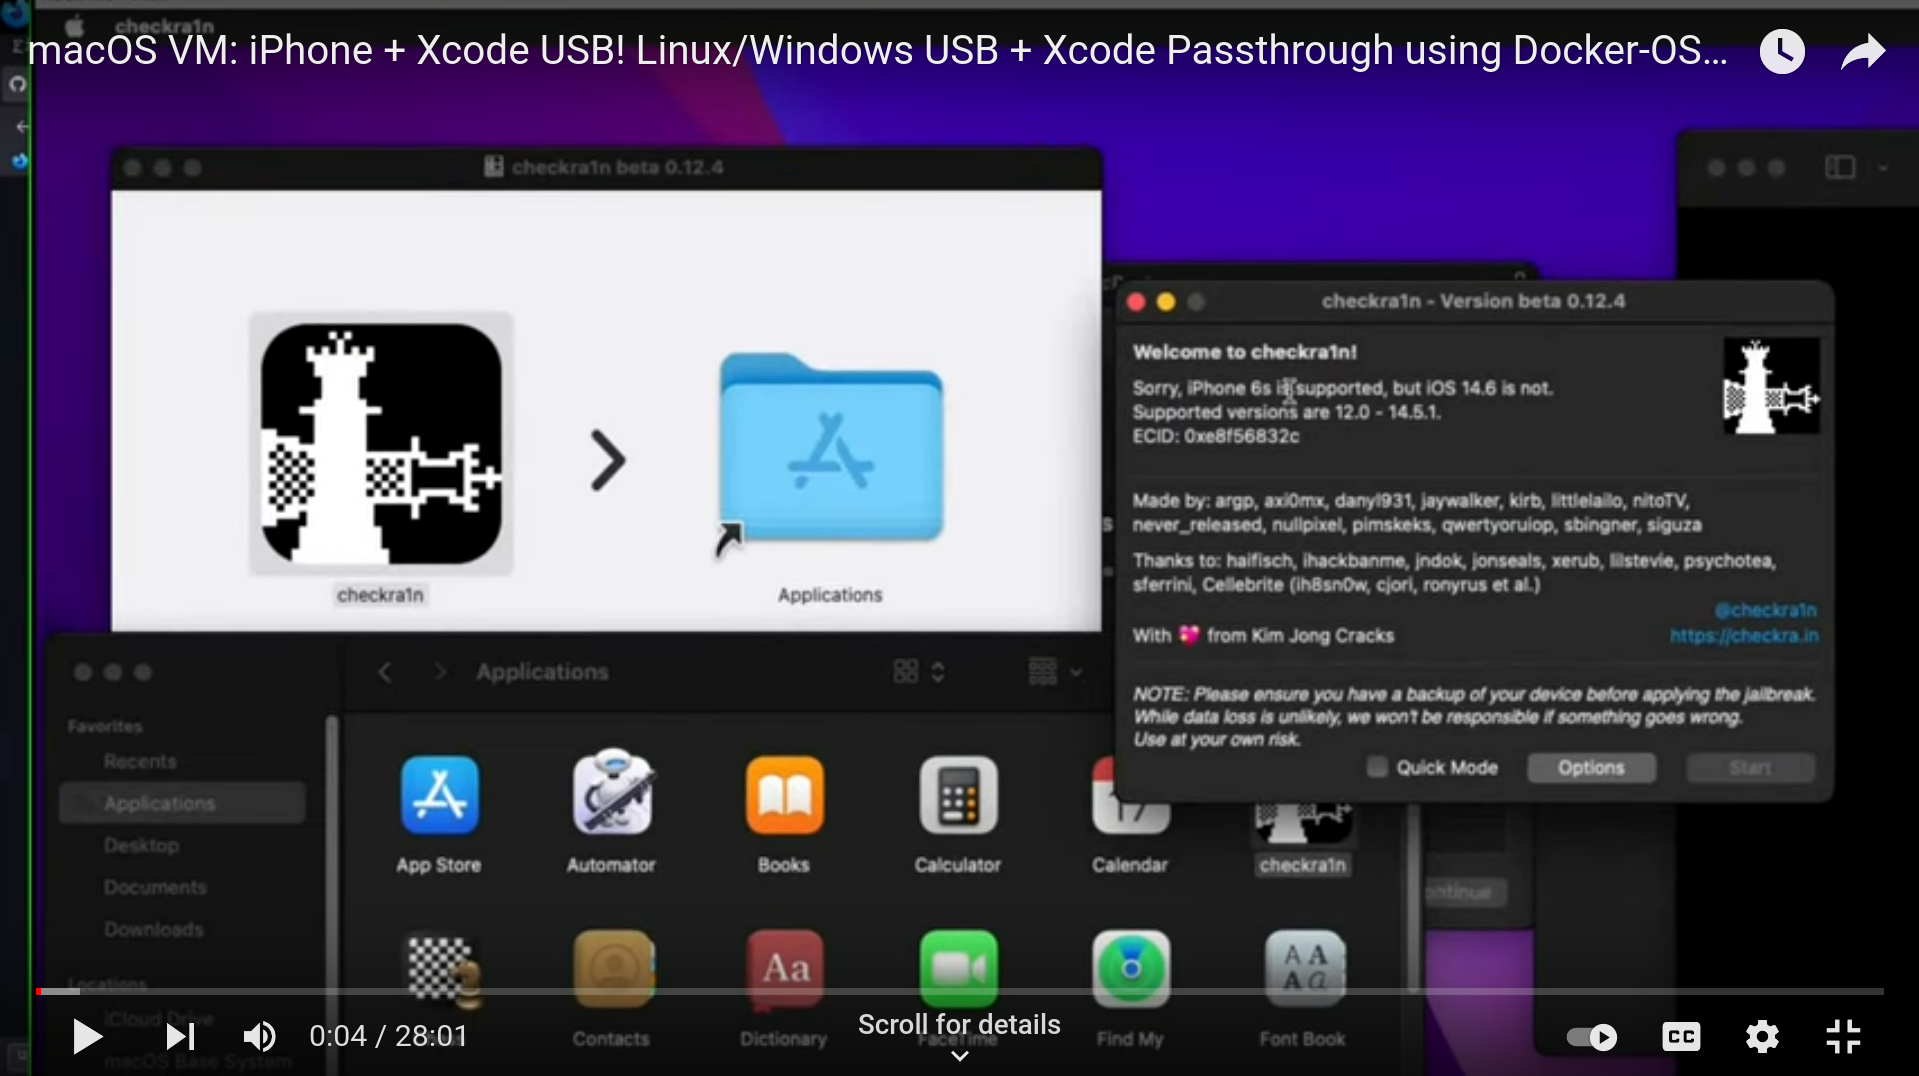Seek using the video progress bar

click(960, 991)
